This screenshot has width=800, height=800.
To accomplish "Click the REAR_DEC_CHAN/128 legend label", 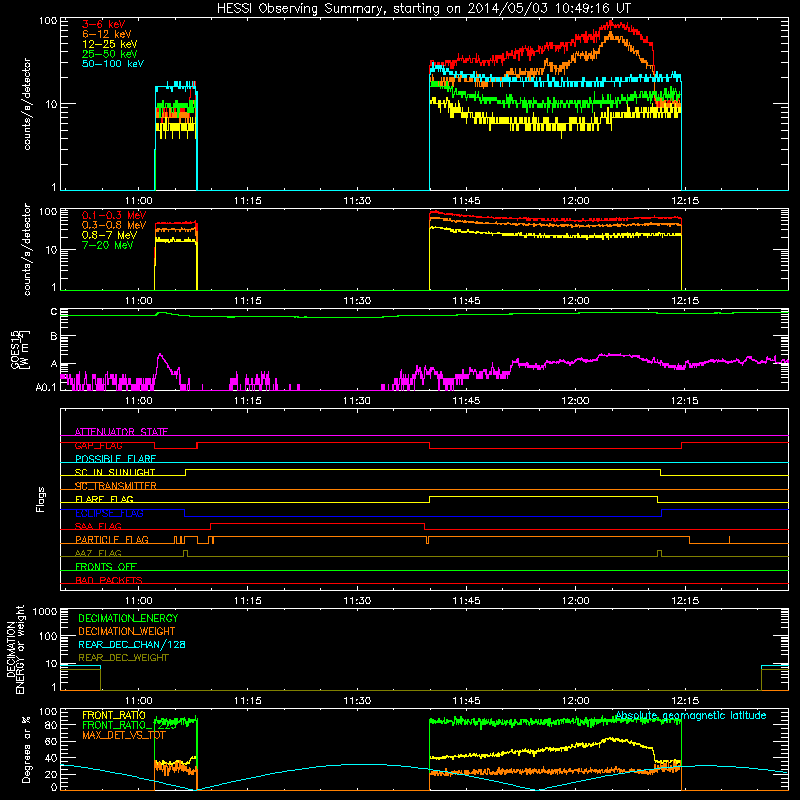I will click(x=132, y=645).
